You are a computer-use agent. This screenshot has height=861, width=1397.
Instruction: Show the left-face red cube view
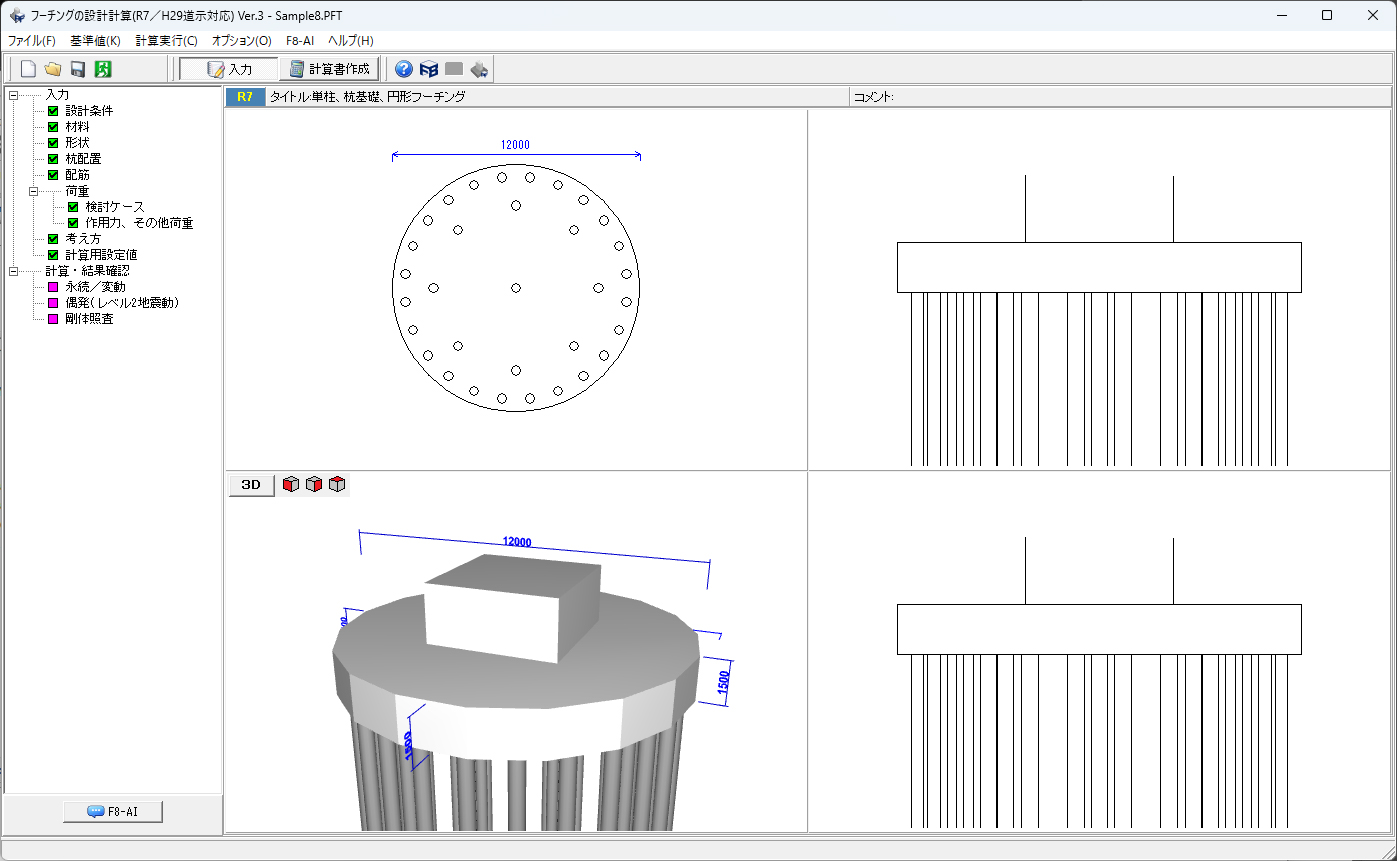[x=290, y=485]
